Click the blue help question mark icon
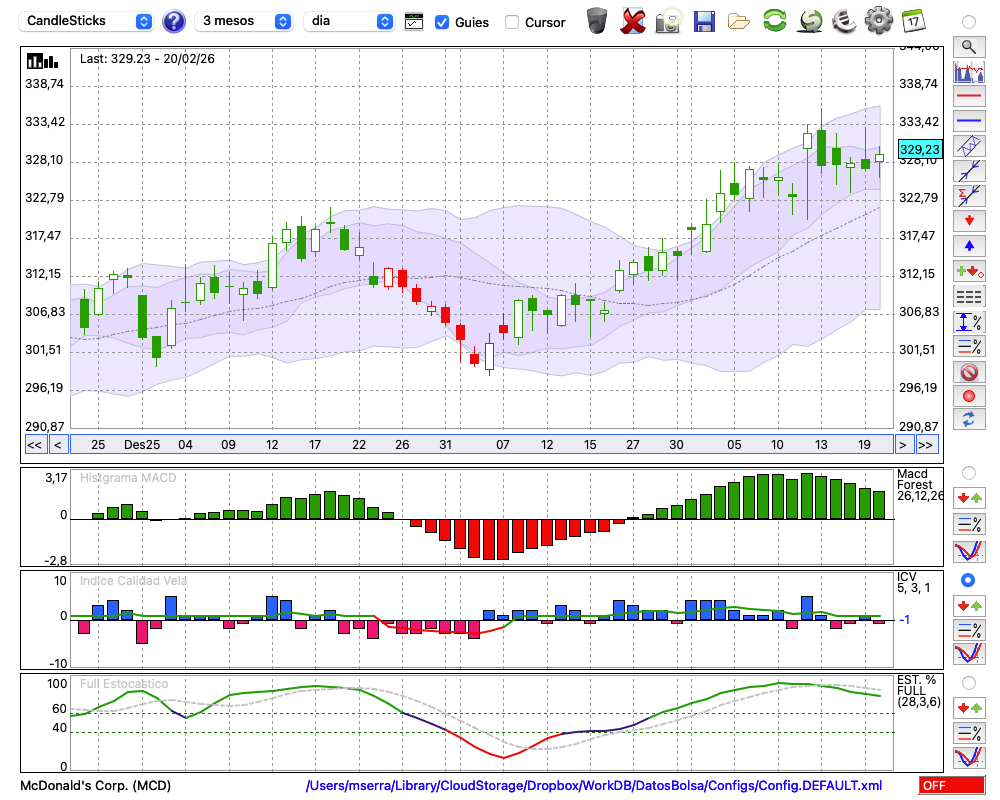 [x=174, y=21]
